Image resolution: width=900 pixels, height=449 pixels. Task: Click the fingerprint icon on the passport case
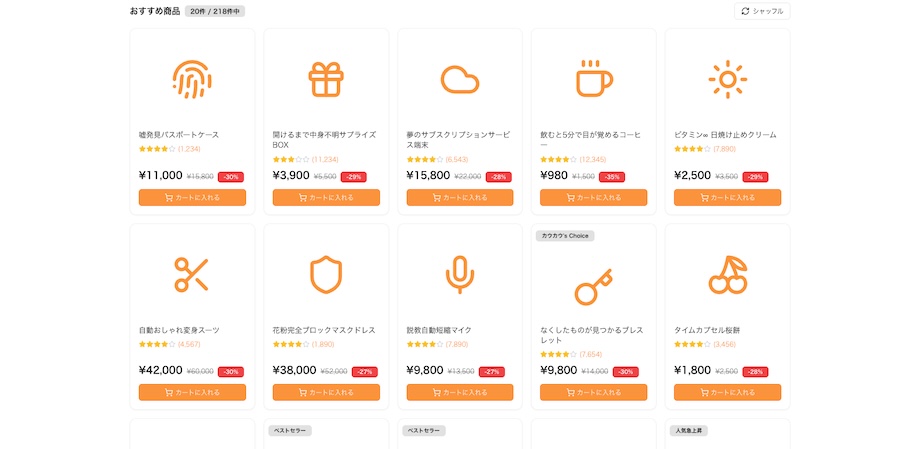point(192,79)
